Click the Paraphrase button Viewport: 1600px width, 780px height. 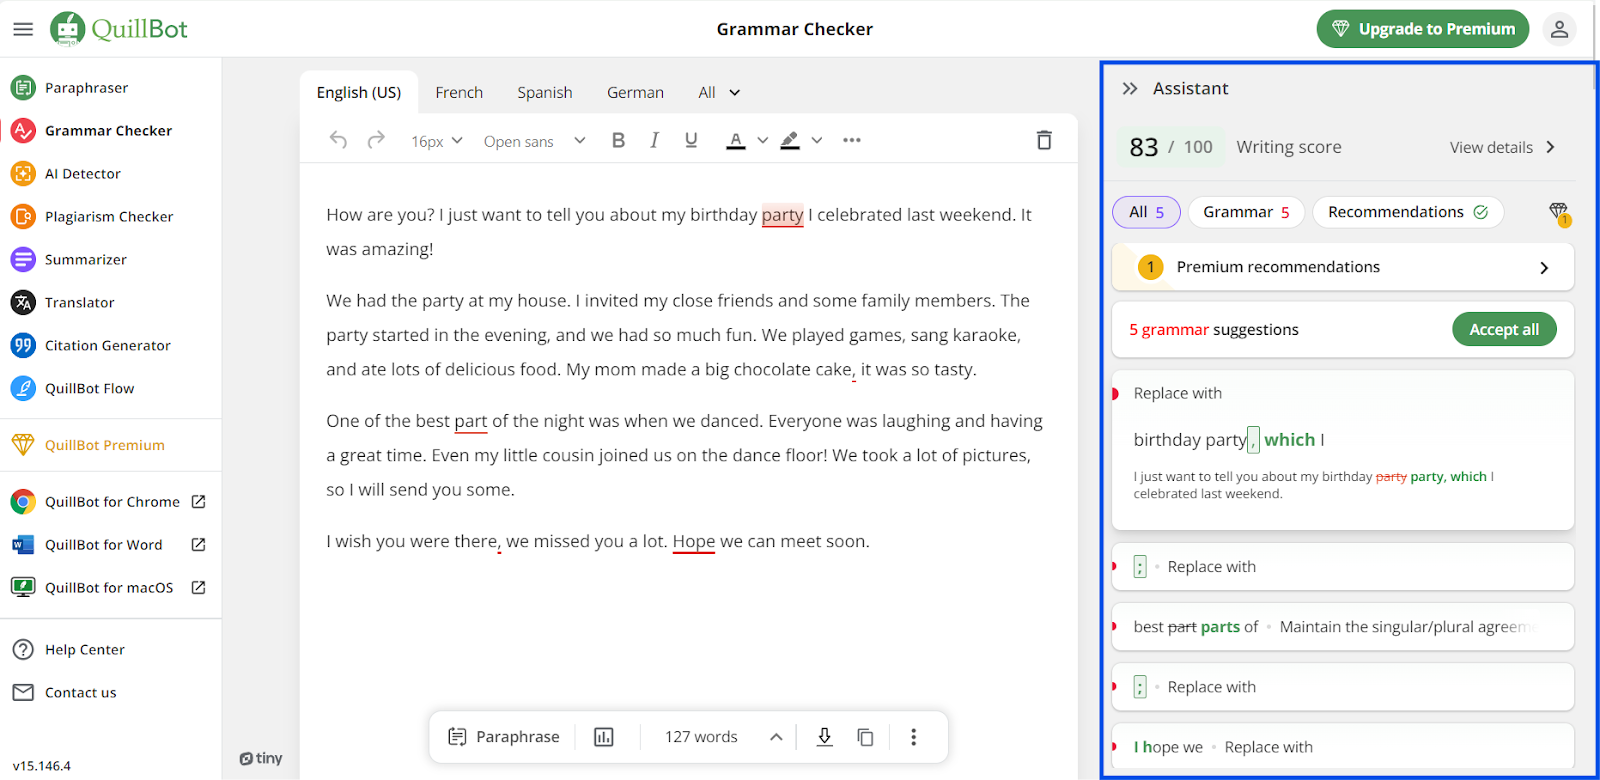503,737
